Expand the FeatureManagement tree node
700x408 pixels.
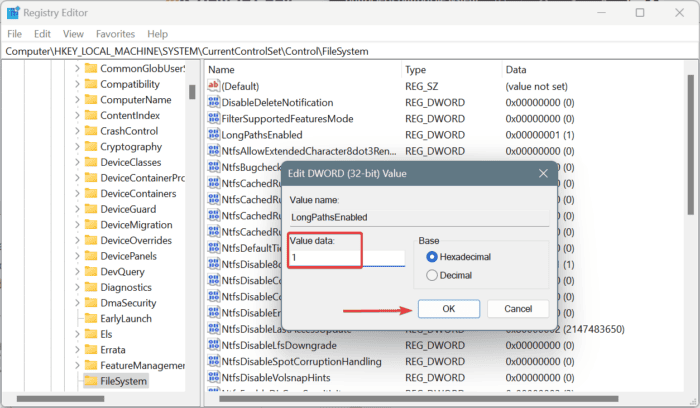tap(77, 365)
